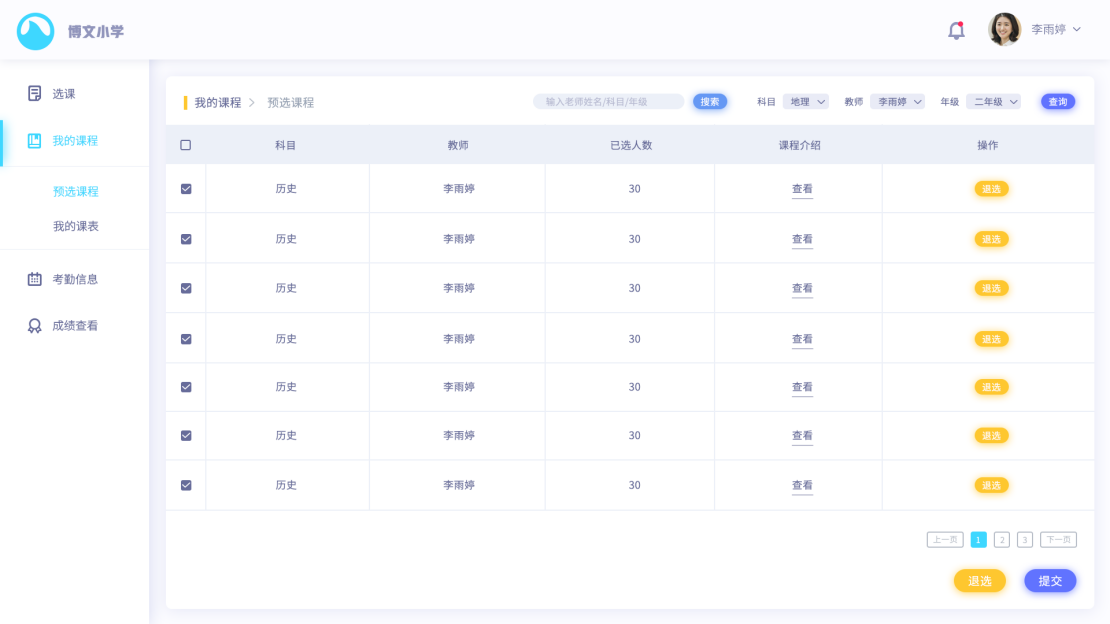Click the user avatar photo
This screenshot has width=1110, height=624.
[1004, 30]
